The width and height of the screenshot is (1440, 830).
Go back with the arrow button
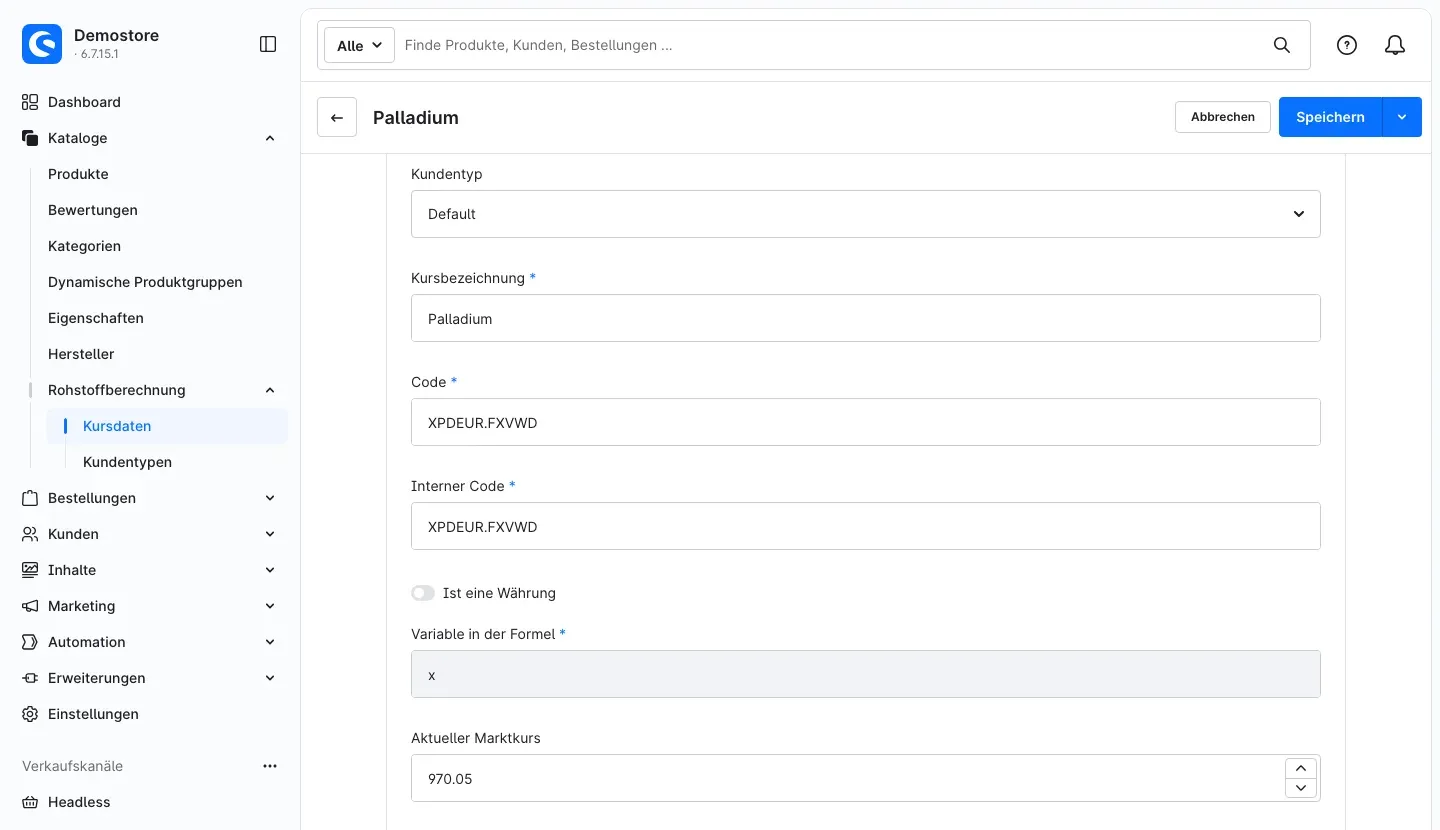pos(337,117)
